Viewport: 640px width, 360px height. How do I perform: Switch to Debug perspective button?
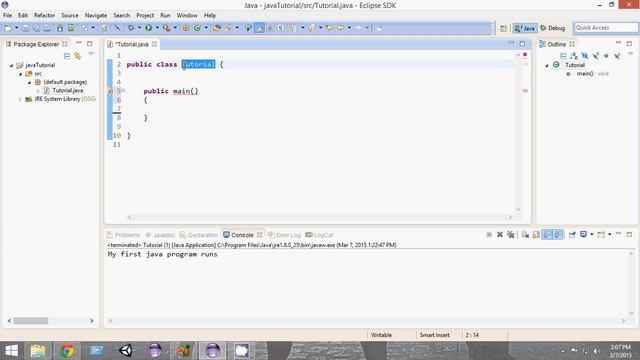(553, 28)
